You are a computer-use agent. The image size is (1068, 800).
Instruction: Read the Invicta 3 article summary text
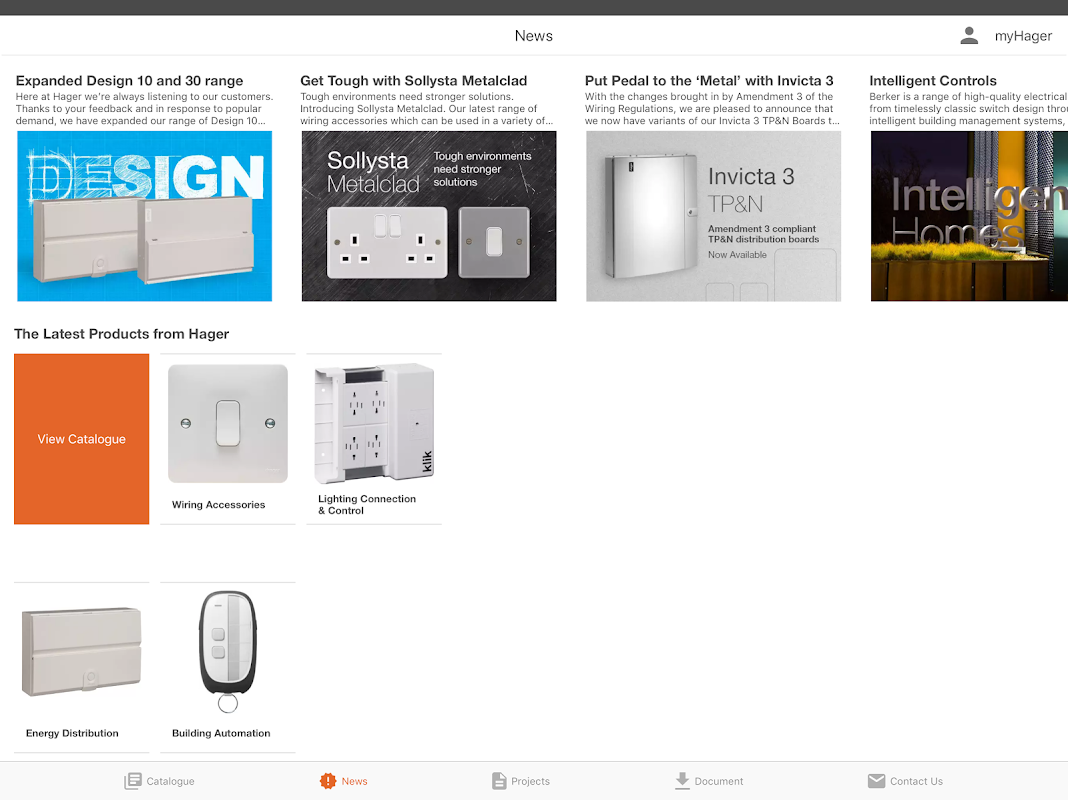coord(712,109)
